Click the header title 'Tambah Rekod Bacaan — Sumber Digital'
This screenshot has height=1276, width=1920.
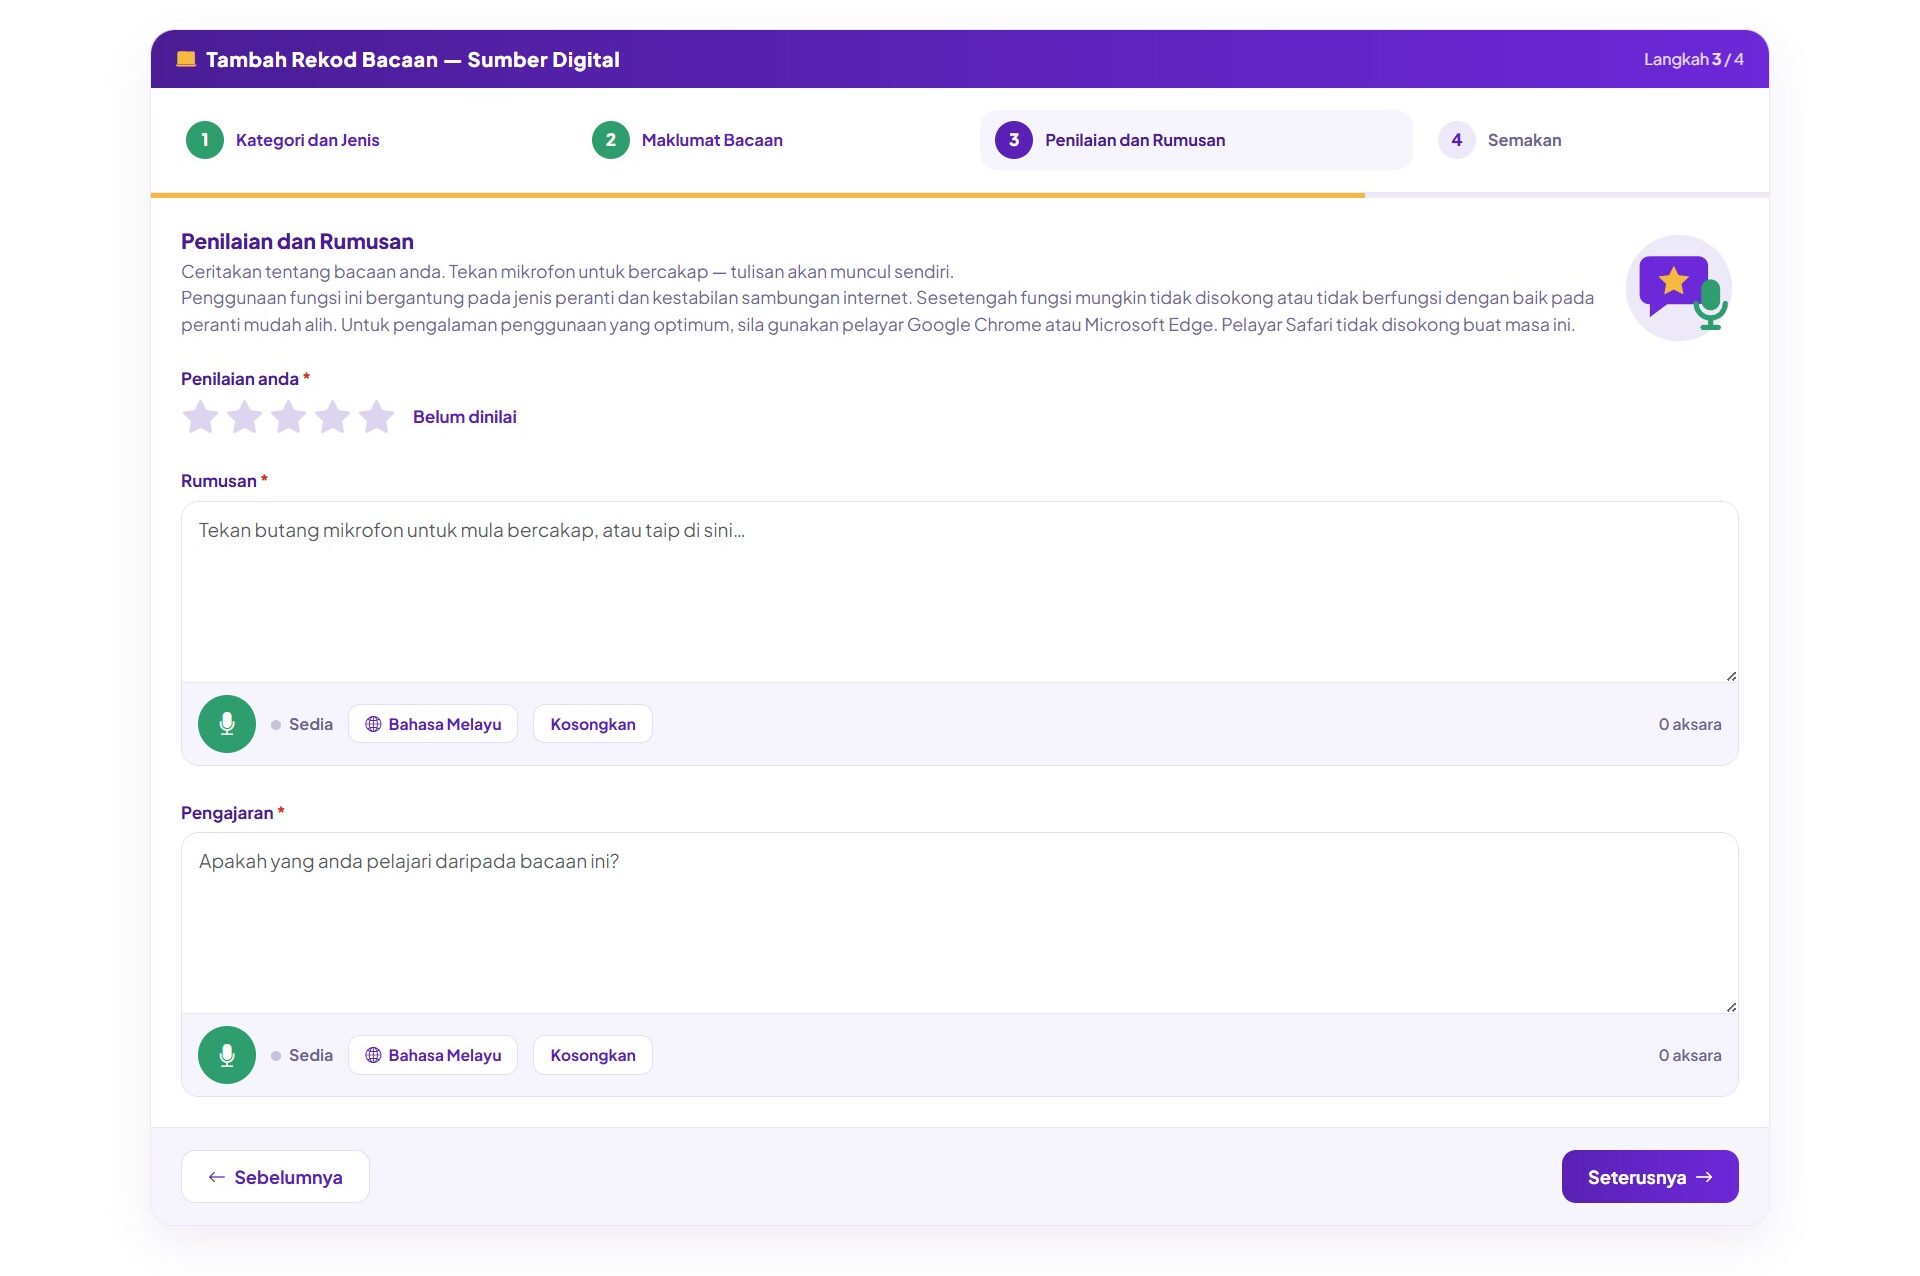[x=413, y=59]
